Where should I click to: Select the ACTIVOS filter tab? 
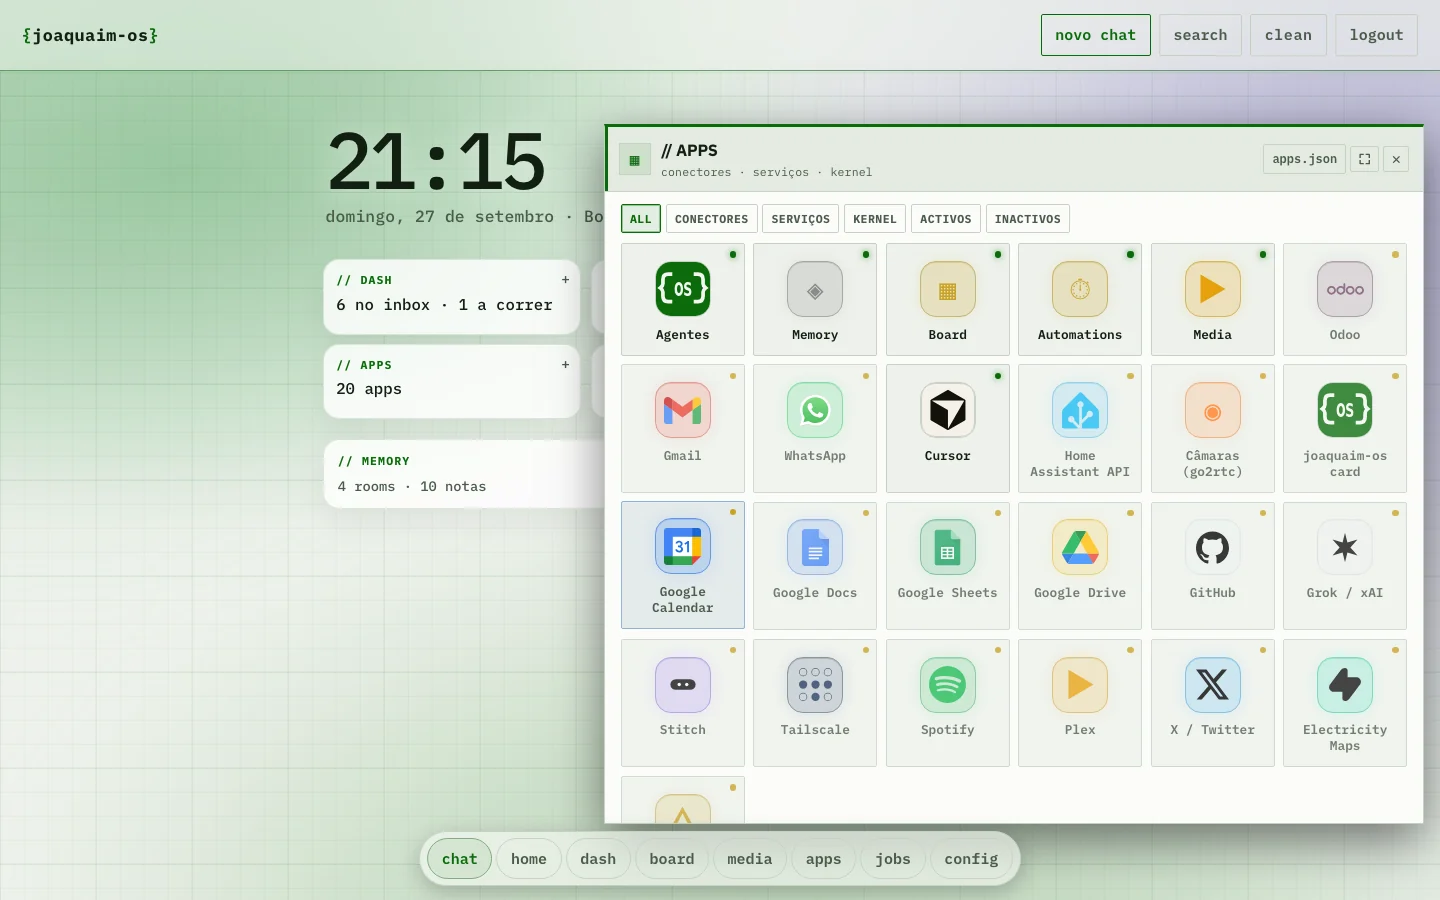click(946, 219)
